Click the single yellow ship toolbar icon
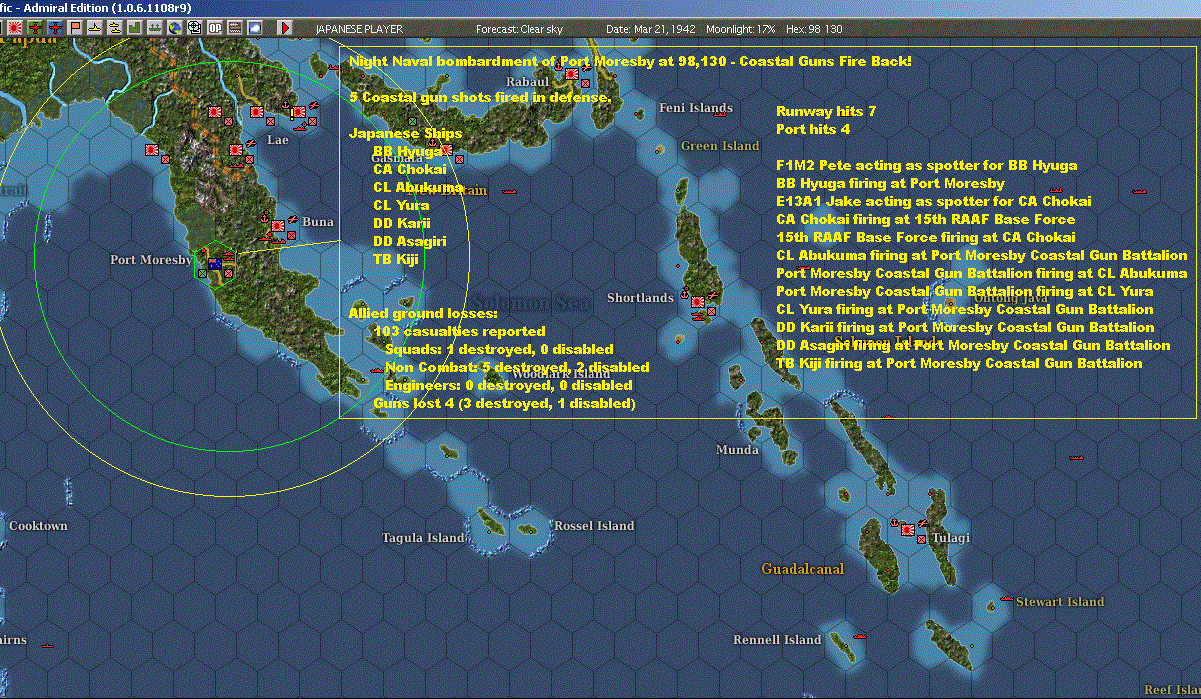 [95, 28]
